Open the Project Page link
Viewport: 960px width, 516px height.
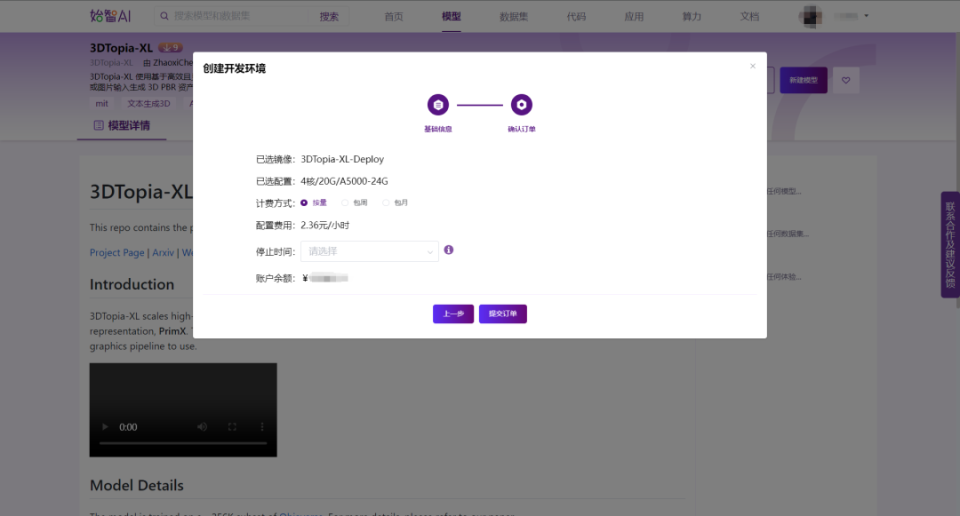pos(117,252)
